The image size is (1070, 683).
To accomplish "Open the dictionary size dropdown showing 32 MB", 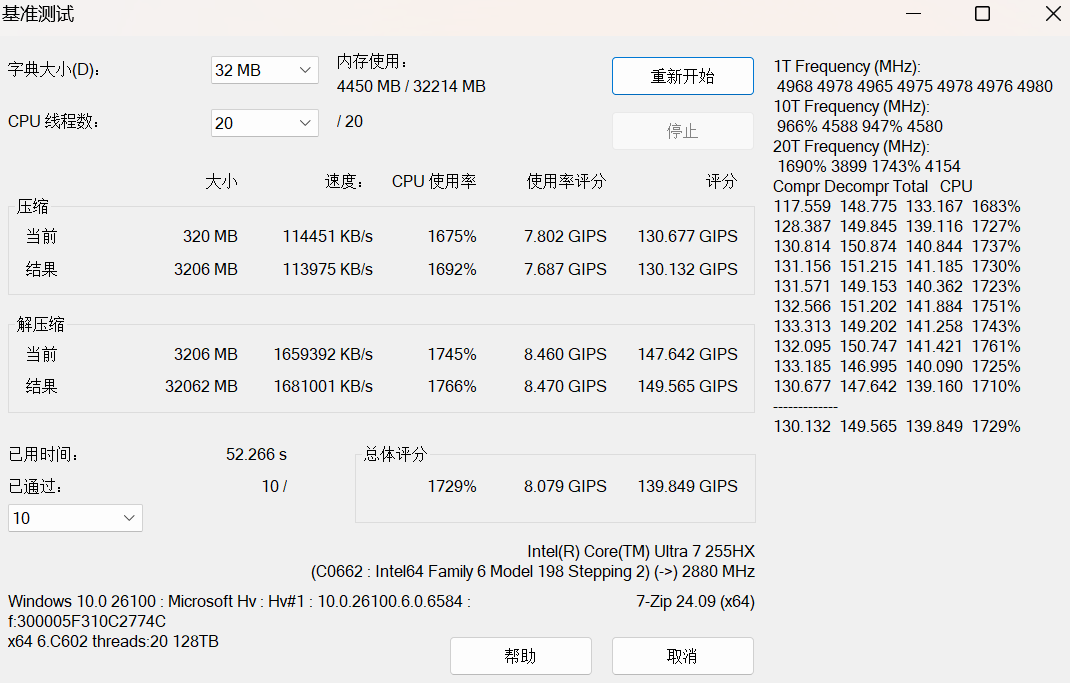I will point(265,70).
